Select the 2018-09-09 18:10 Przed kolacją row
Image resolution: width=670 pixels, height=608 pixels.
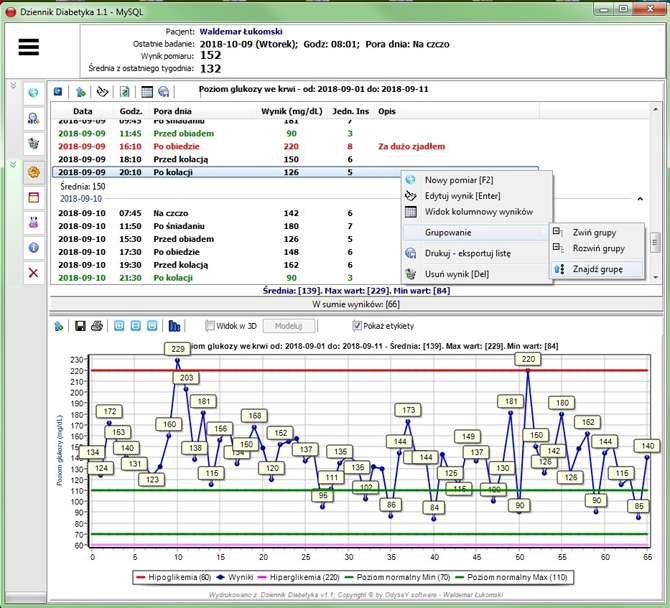click(295, 159)
